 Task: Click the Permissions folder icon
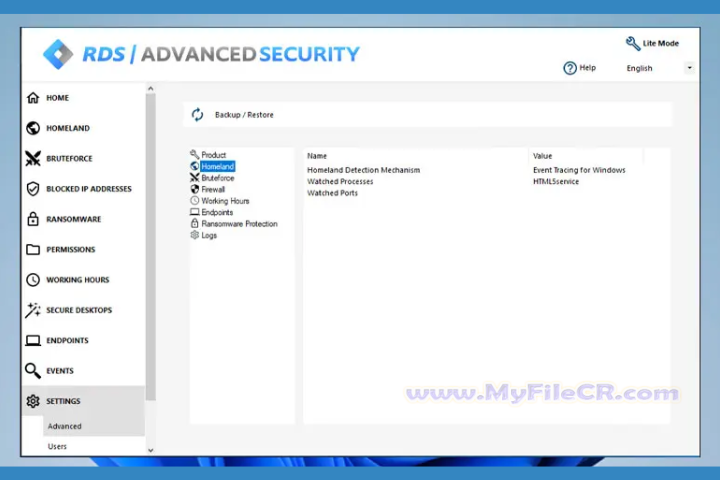click(33, 249)
